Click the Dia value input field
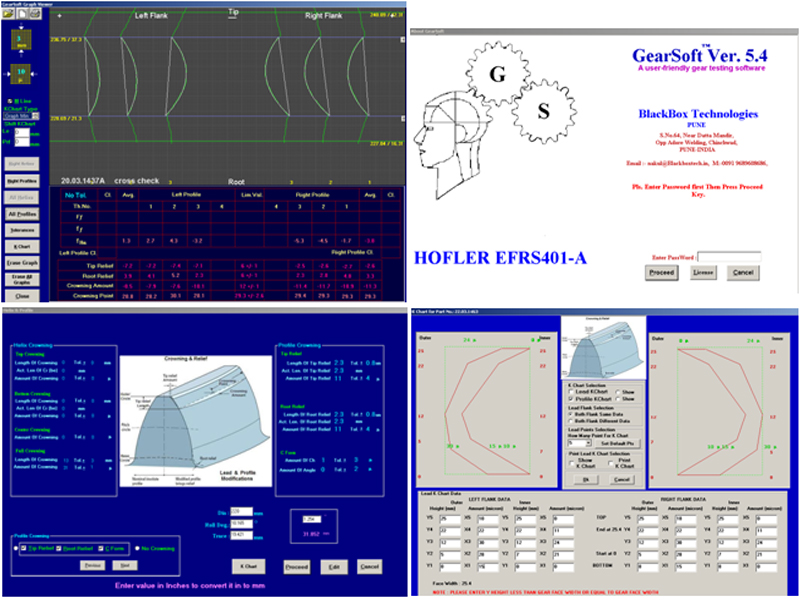Viewport: 800px width, 600px height. click(x=243, y=510)
